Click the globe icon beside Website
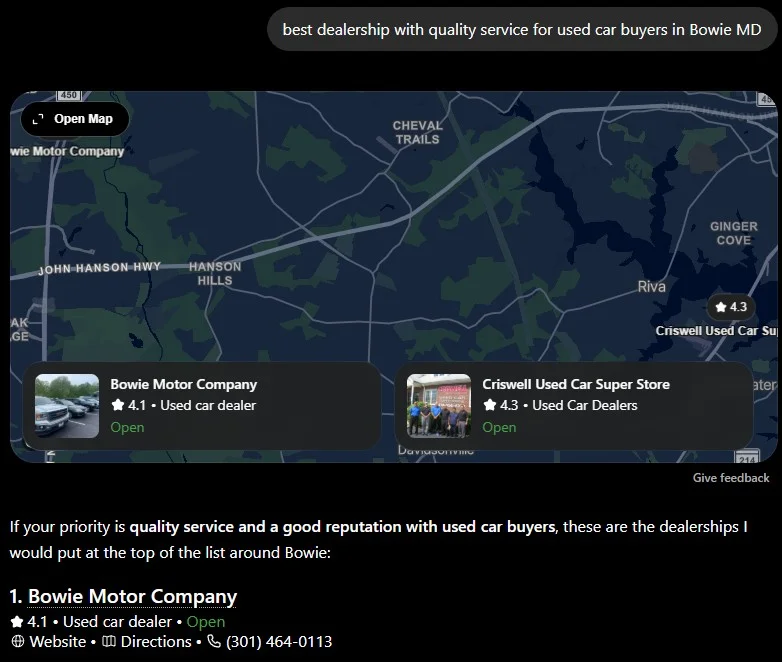 coord(17,642)
